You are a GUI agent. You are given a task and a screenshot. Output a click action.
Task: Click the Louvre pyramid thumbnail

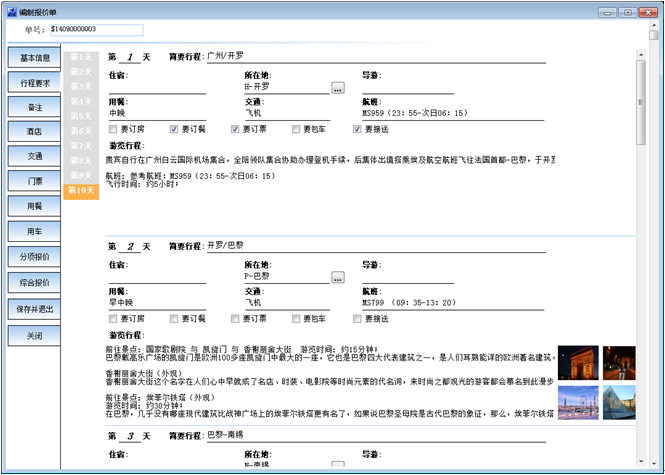619,402
